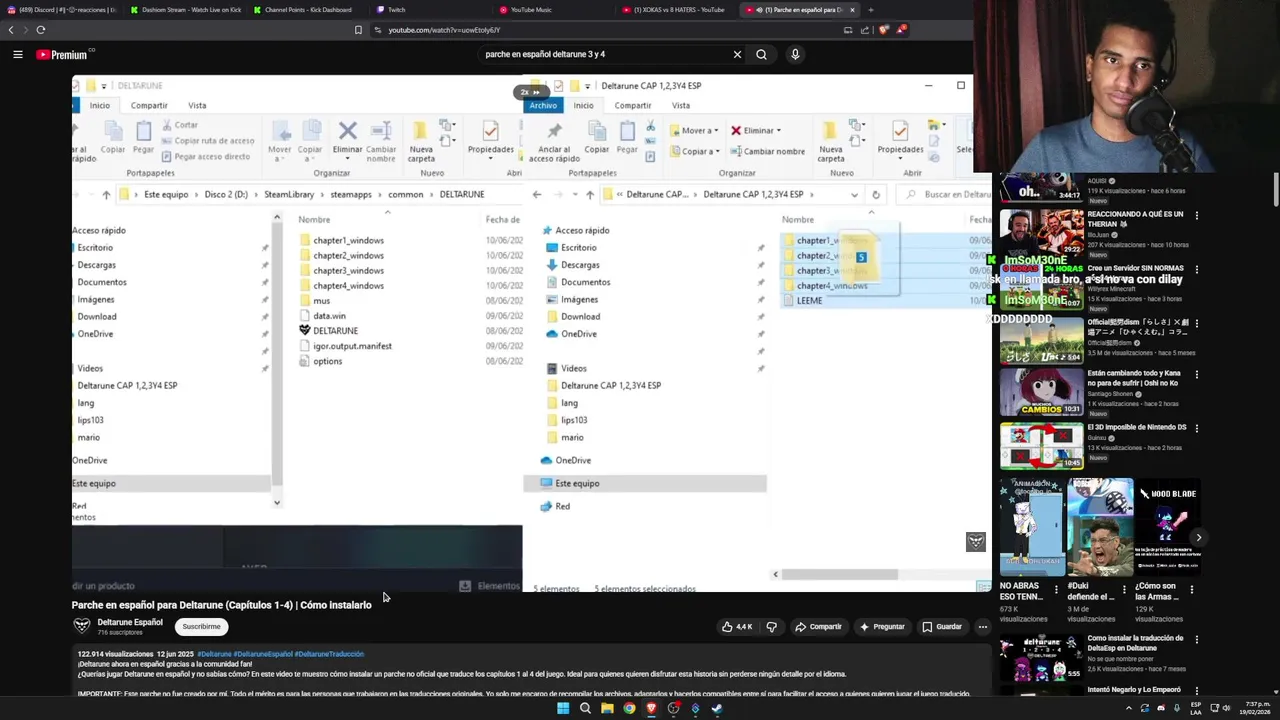
Task: Open NO ABRAS ESO TENN... short
Action: [x=1032, y=527]
